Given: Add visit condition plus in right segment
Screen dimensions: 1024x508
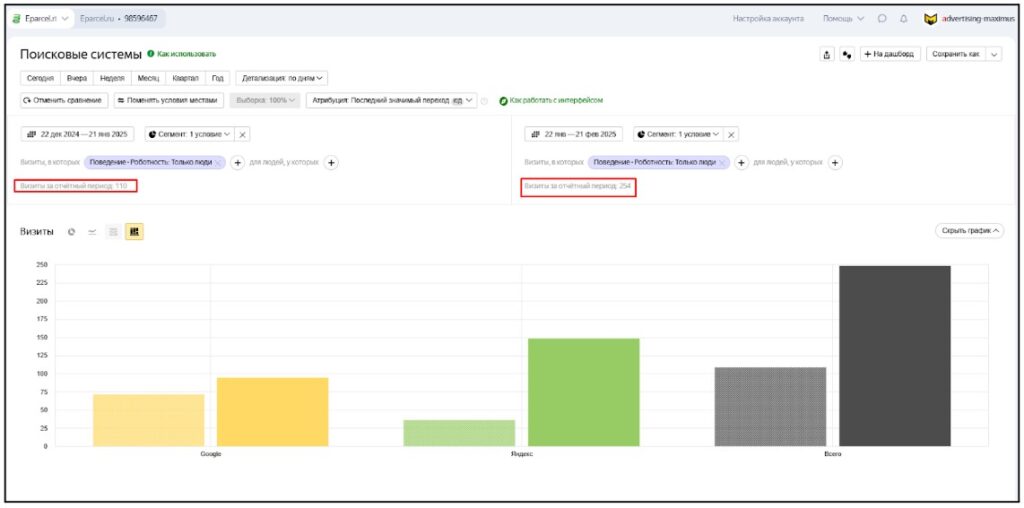Looking at the screenshot, I should (742, 162).
